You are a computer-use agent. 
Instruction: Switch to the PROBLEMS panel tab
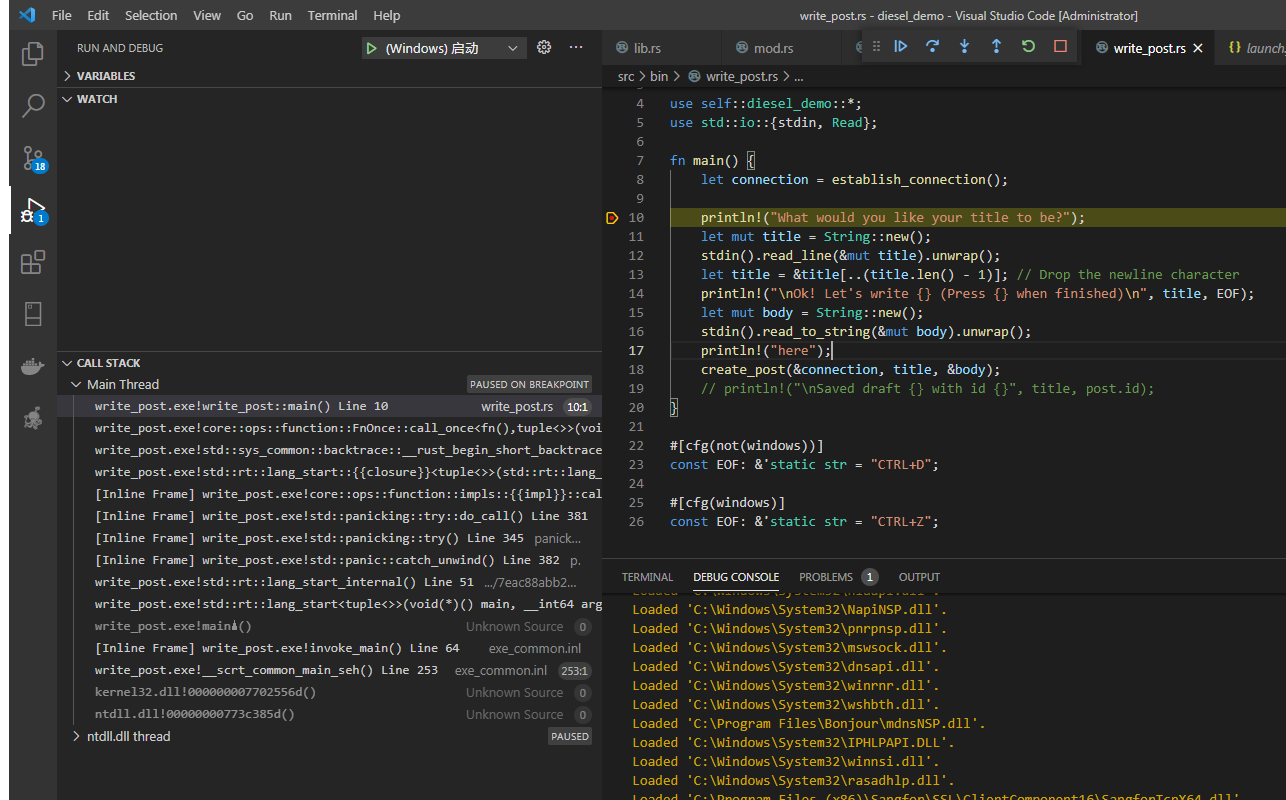(825, 577)
